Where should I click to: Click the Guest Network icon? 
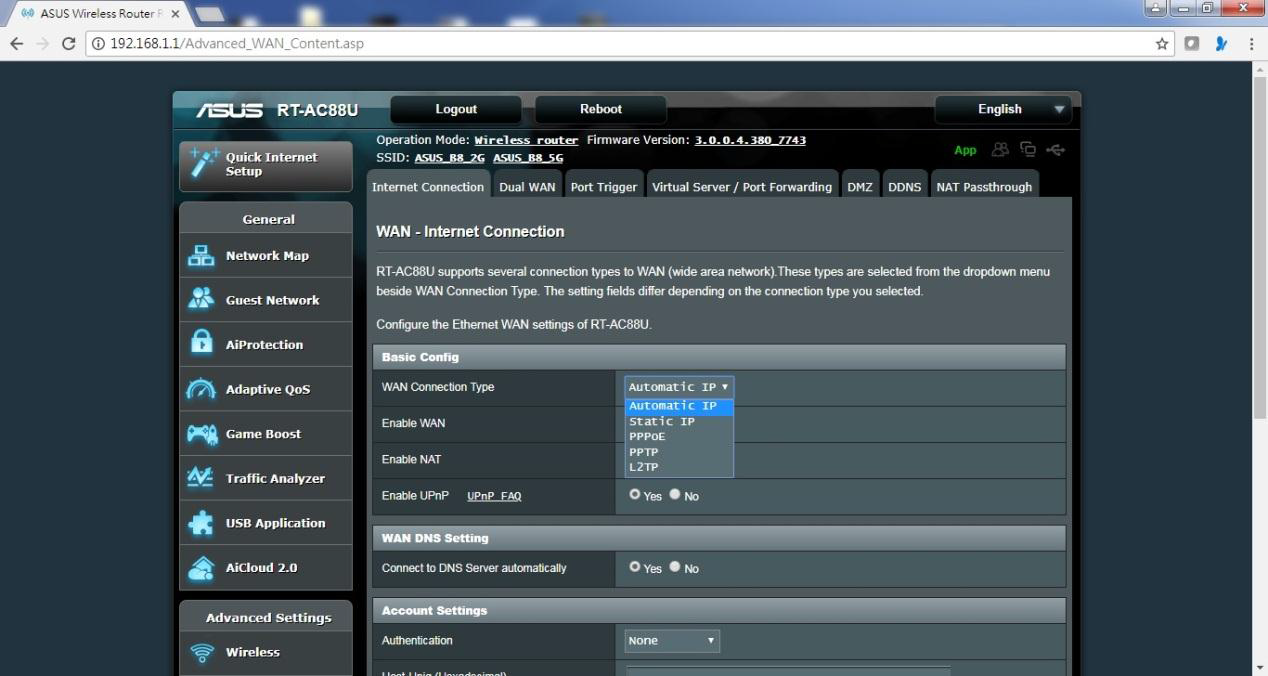(201, 300)
